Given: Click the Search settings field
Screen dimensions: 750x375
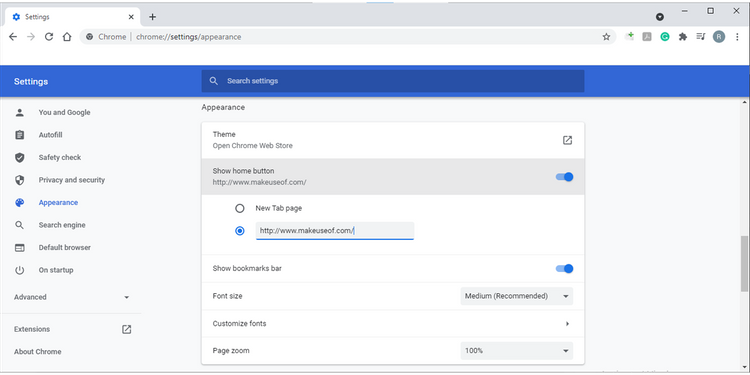Looking at the screenshot, I should coord(393,81).
